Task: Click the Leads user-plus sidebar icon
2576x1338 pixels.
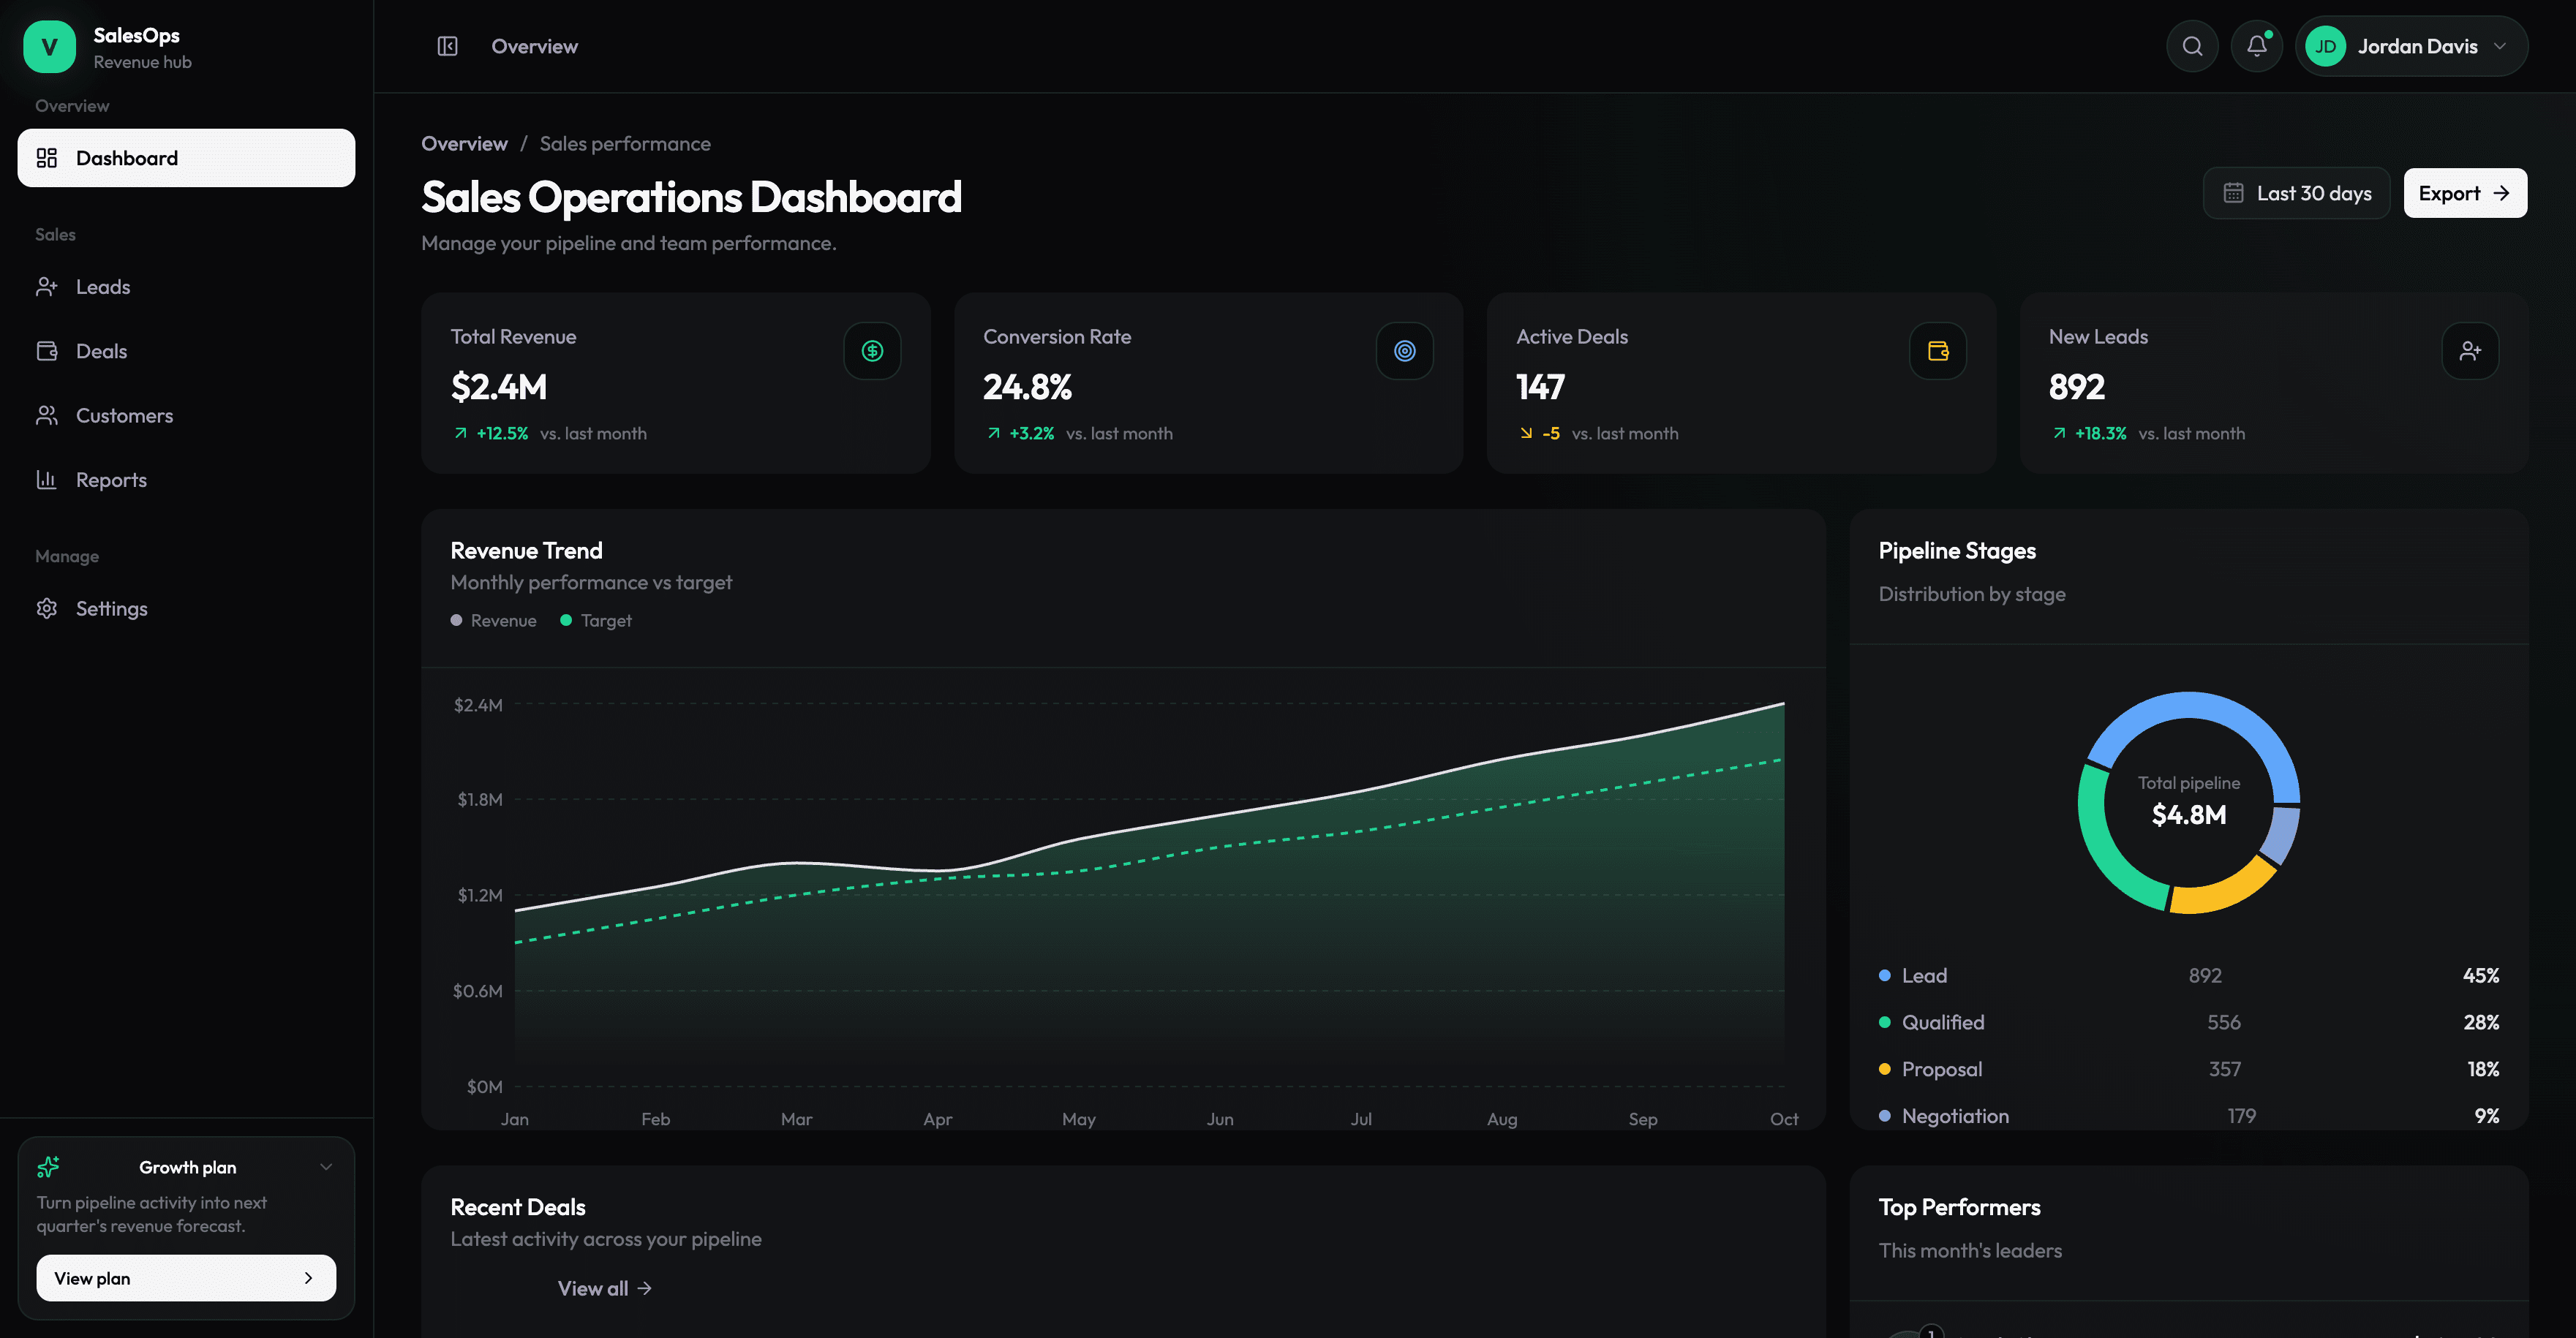Action: 47,287
